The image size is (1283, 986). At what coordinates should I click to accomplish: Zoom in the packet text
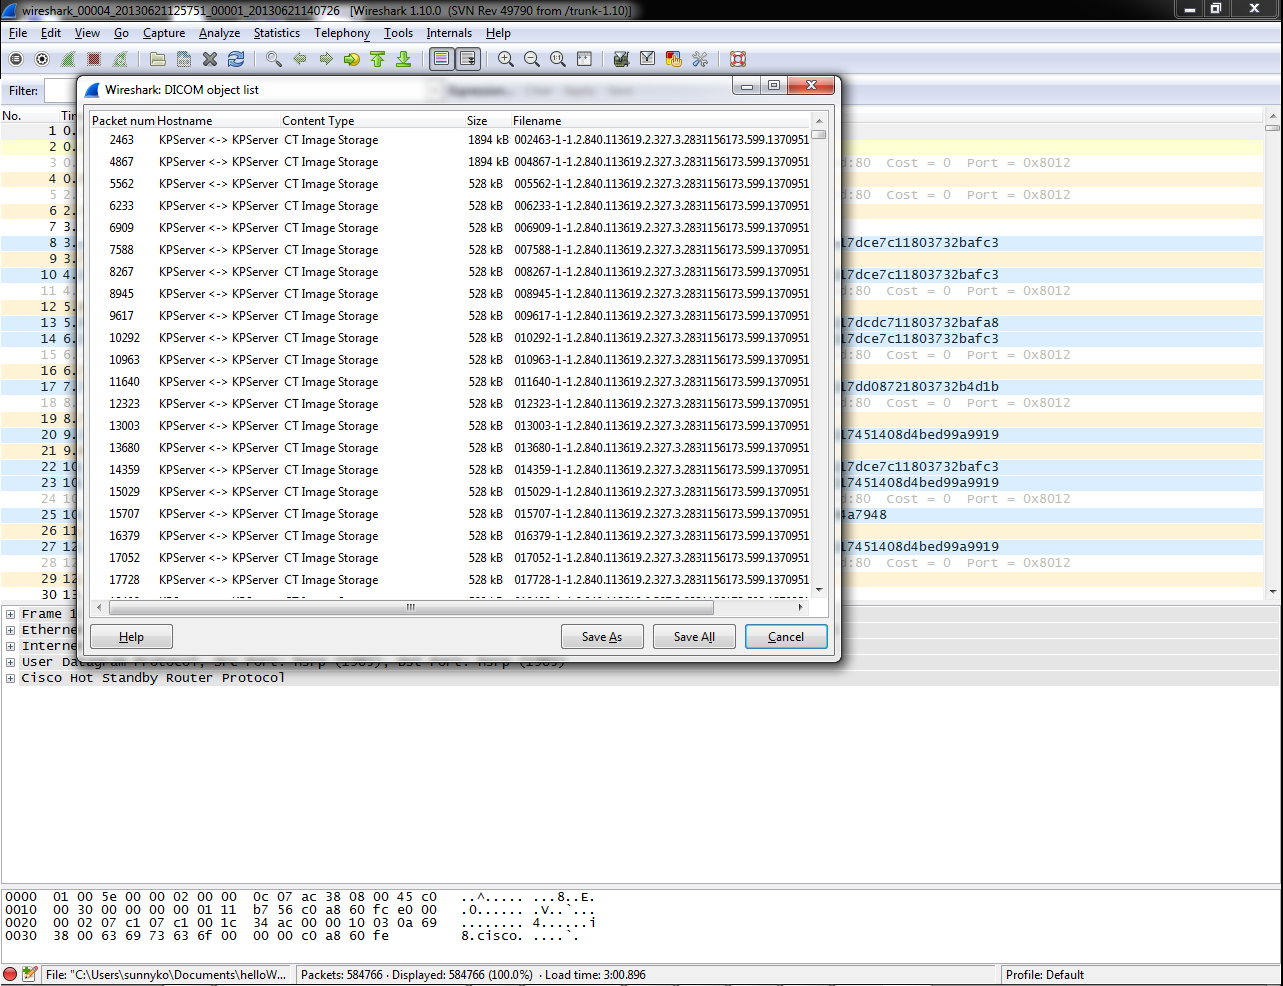click(506, 60)
